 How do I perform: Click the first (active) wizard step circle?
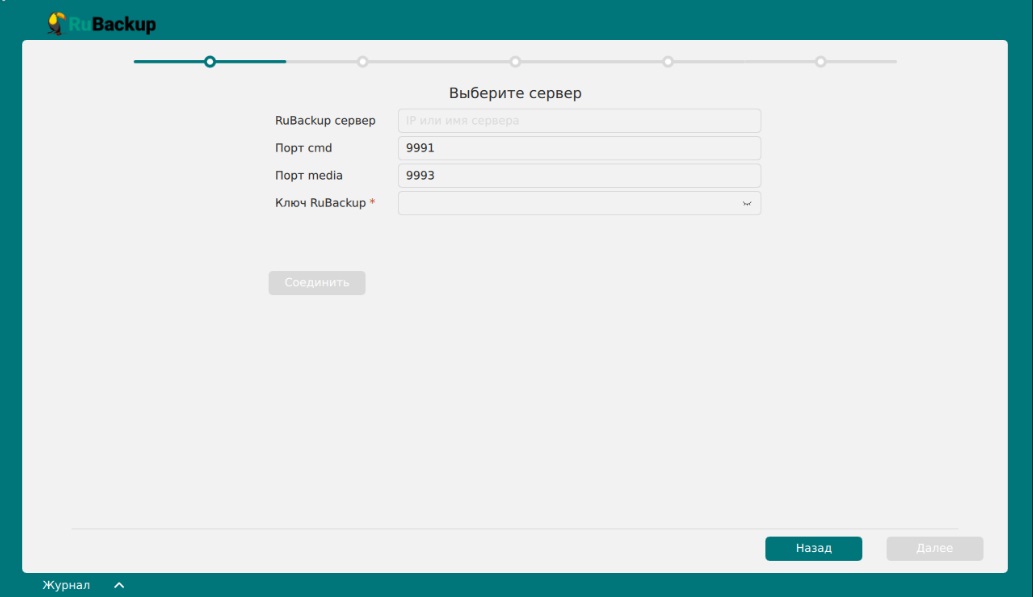coord(210,62)
